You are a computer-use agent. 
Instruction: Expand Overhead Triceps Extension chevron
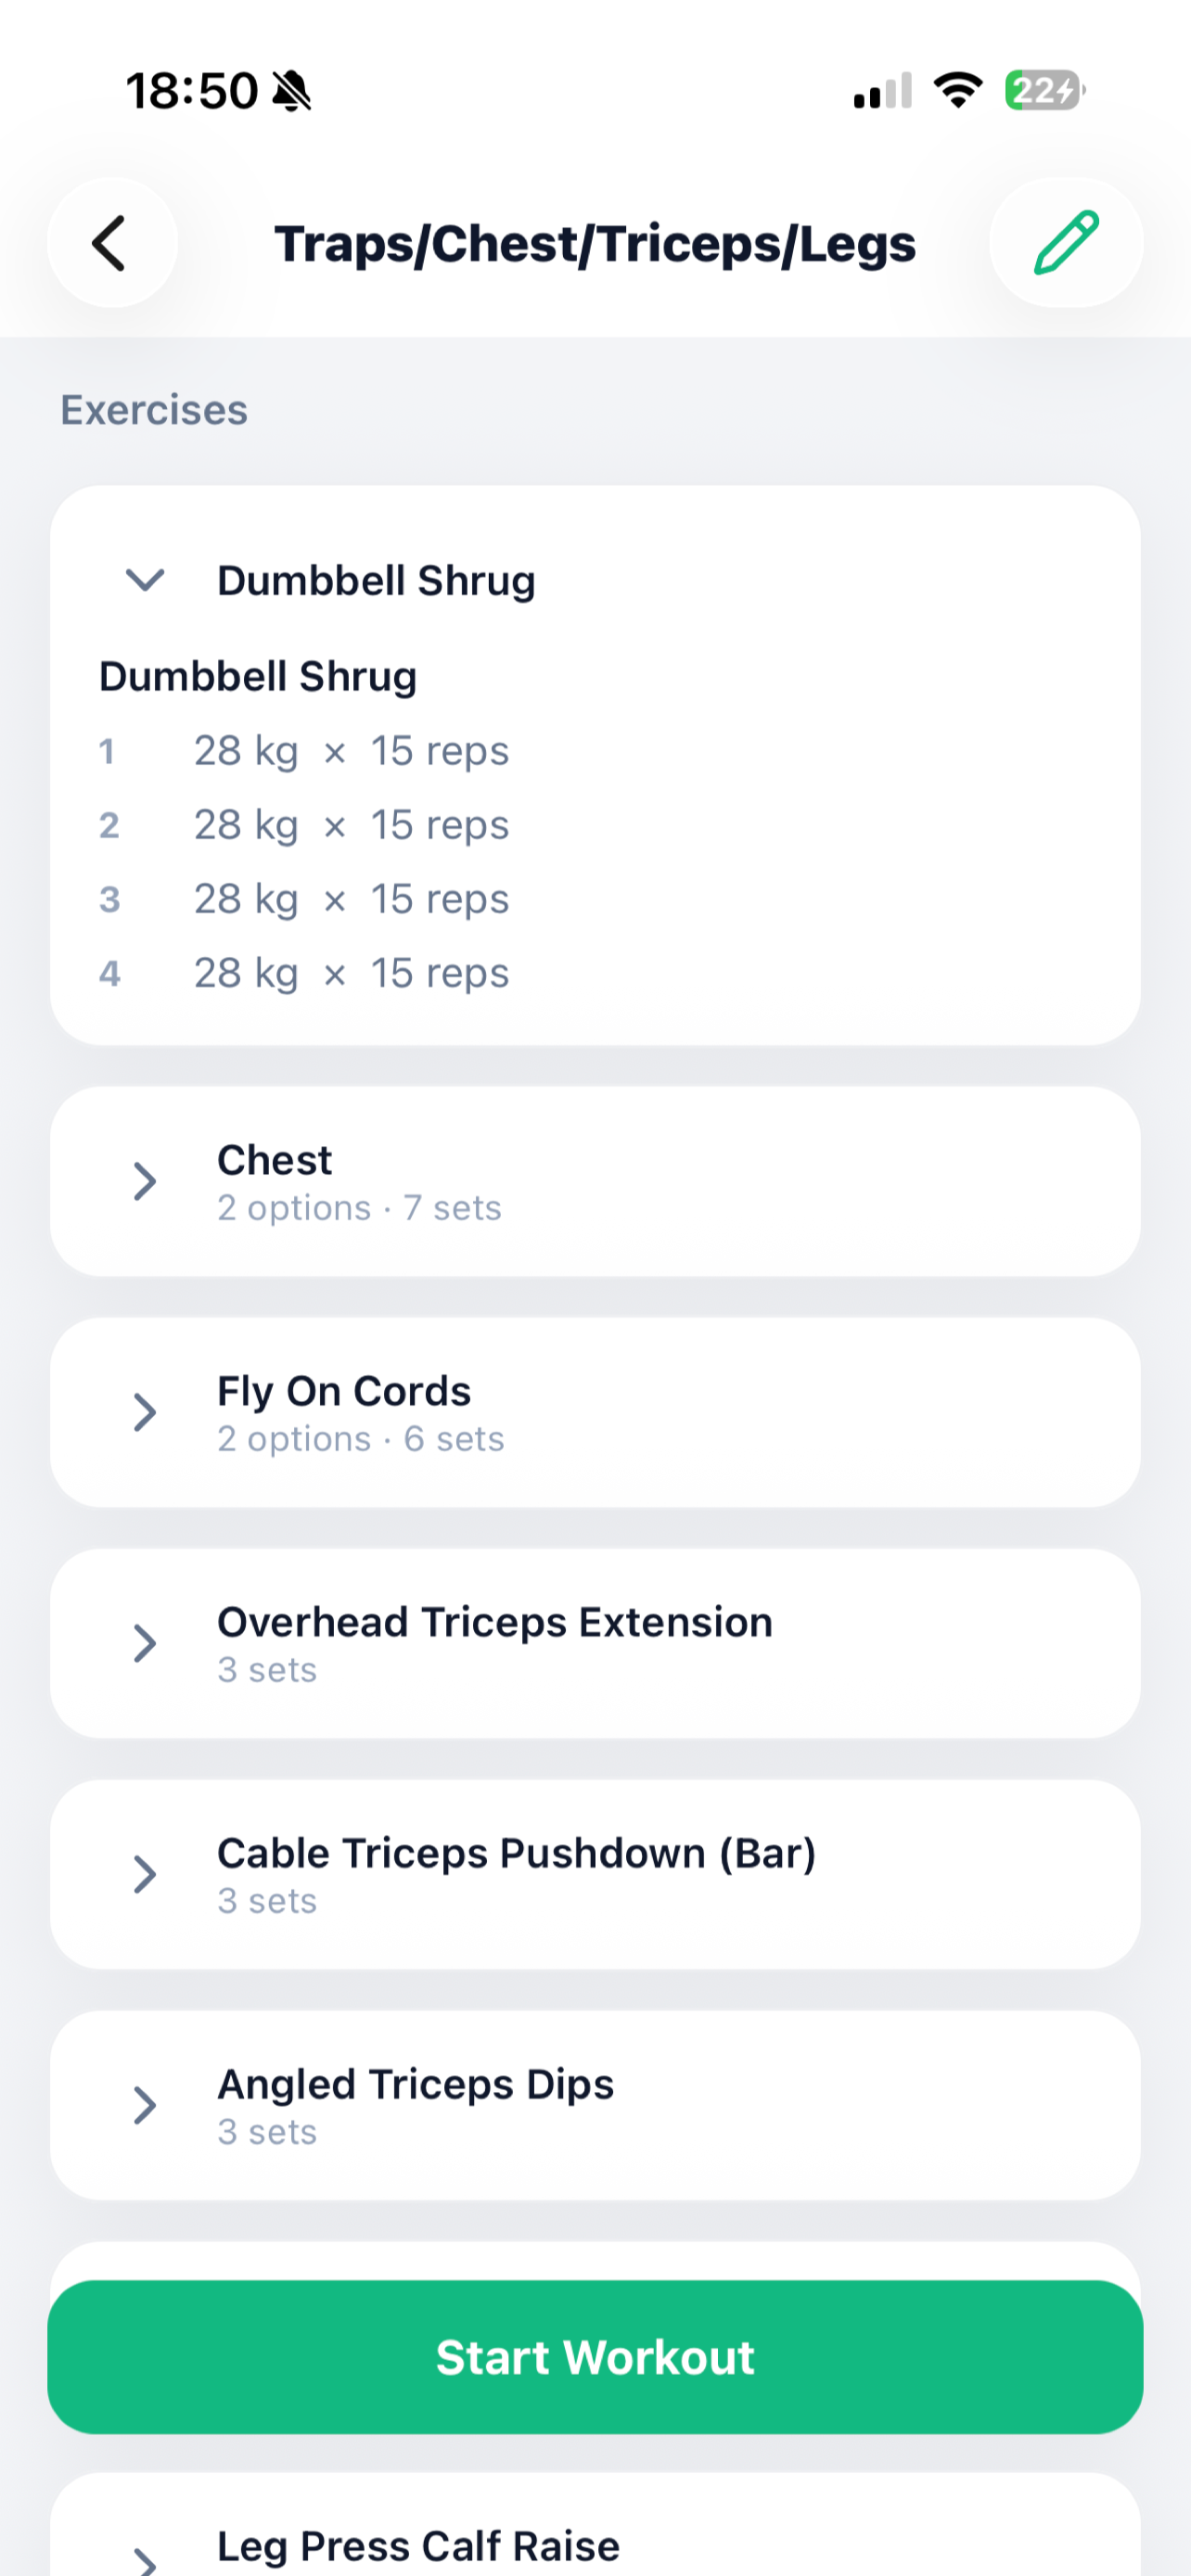coord(145,1644)
